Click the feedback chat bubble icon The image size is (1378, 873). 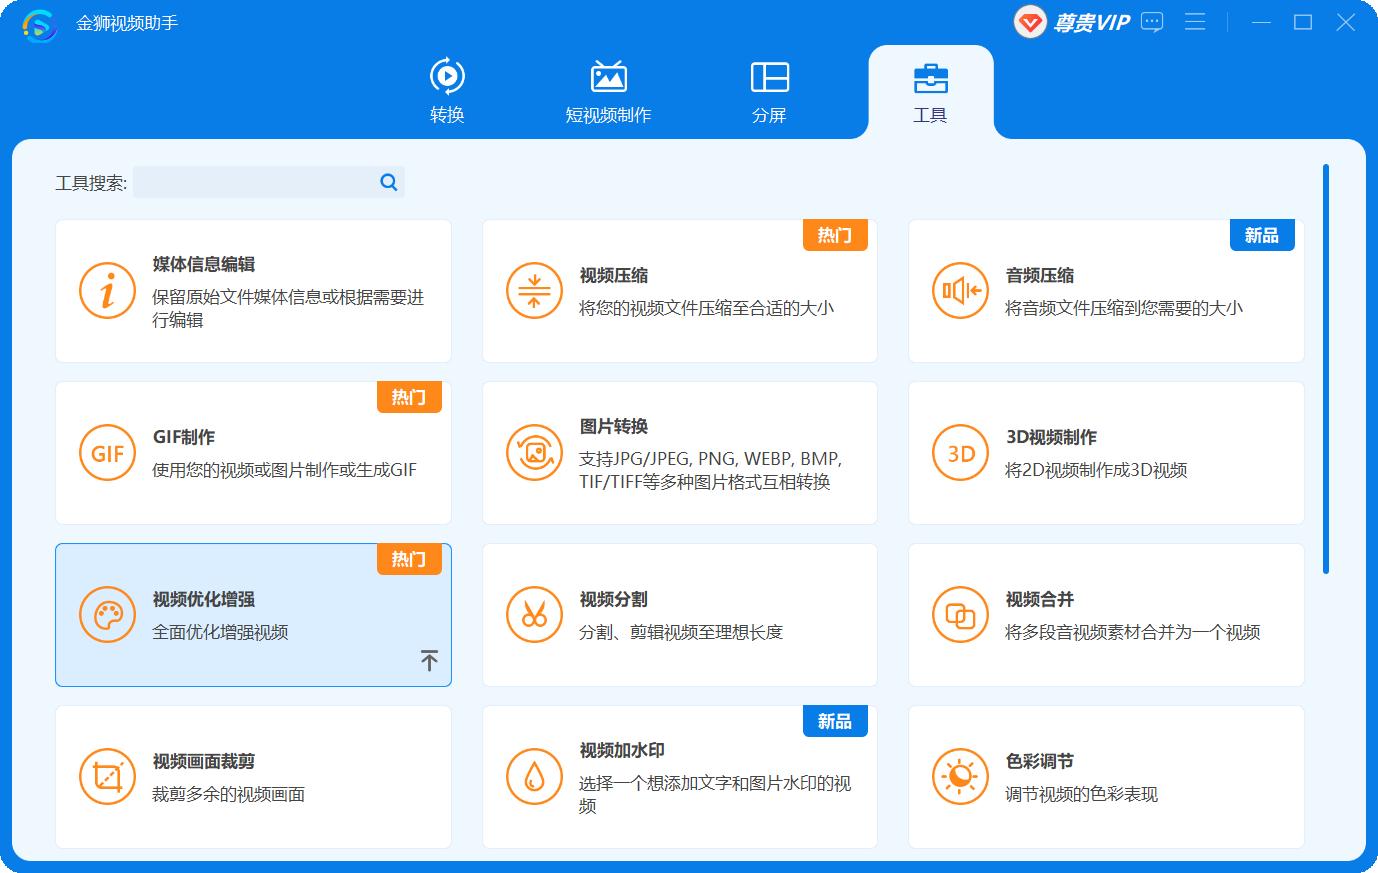(1151, 21)
